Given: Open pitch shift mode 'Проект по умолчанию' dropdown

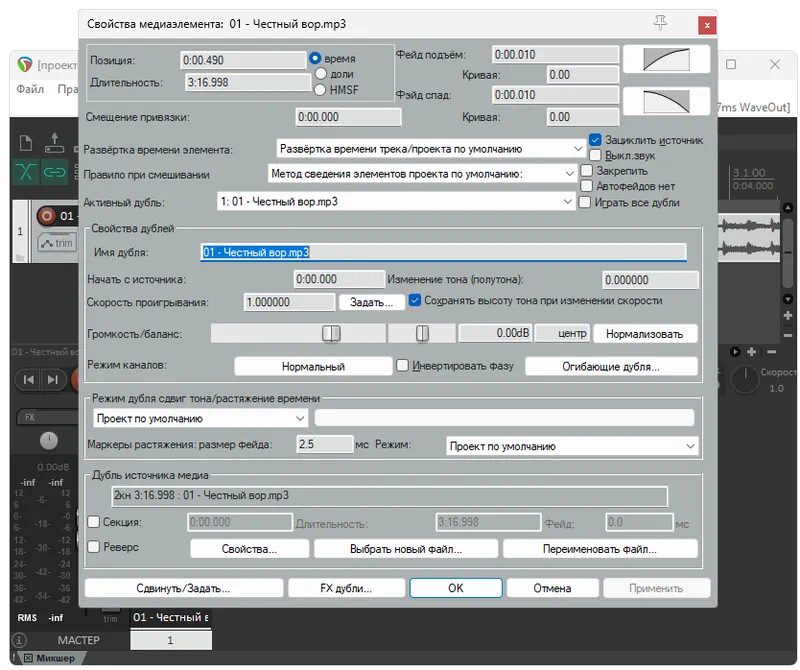Looking at the screenshot, I should pyautogui.click(x=200, y=418).
